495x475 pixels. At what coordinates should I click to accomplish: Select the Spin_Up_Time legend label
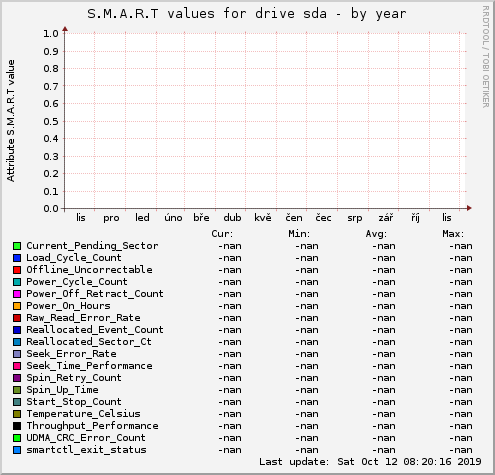62,390
